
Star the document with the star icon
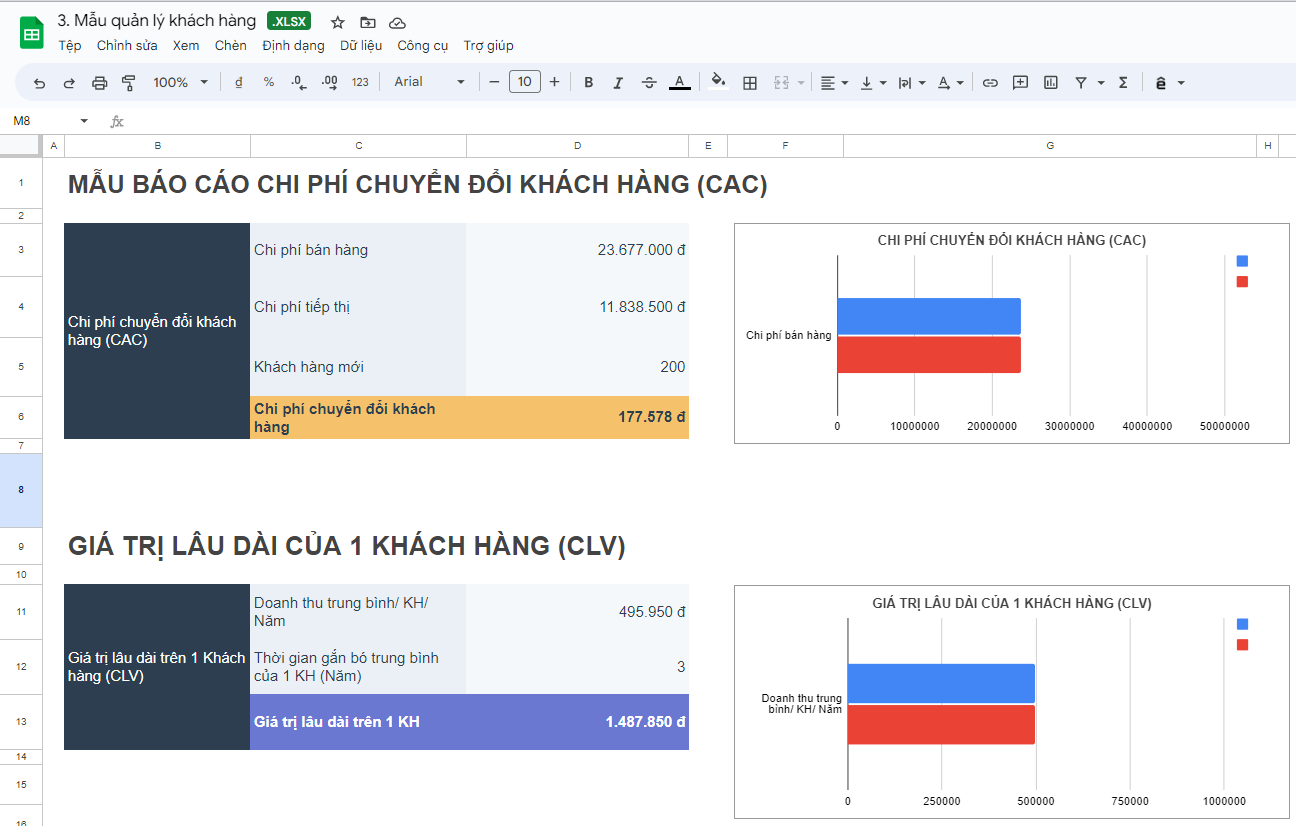[338, 22]
